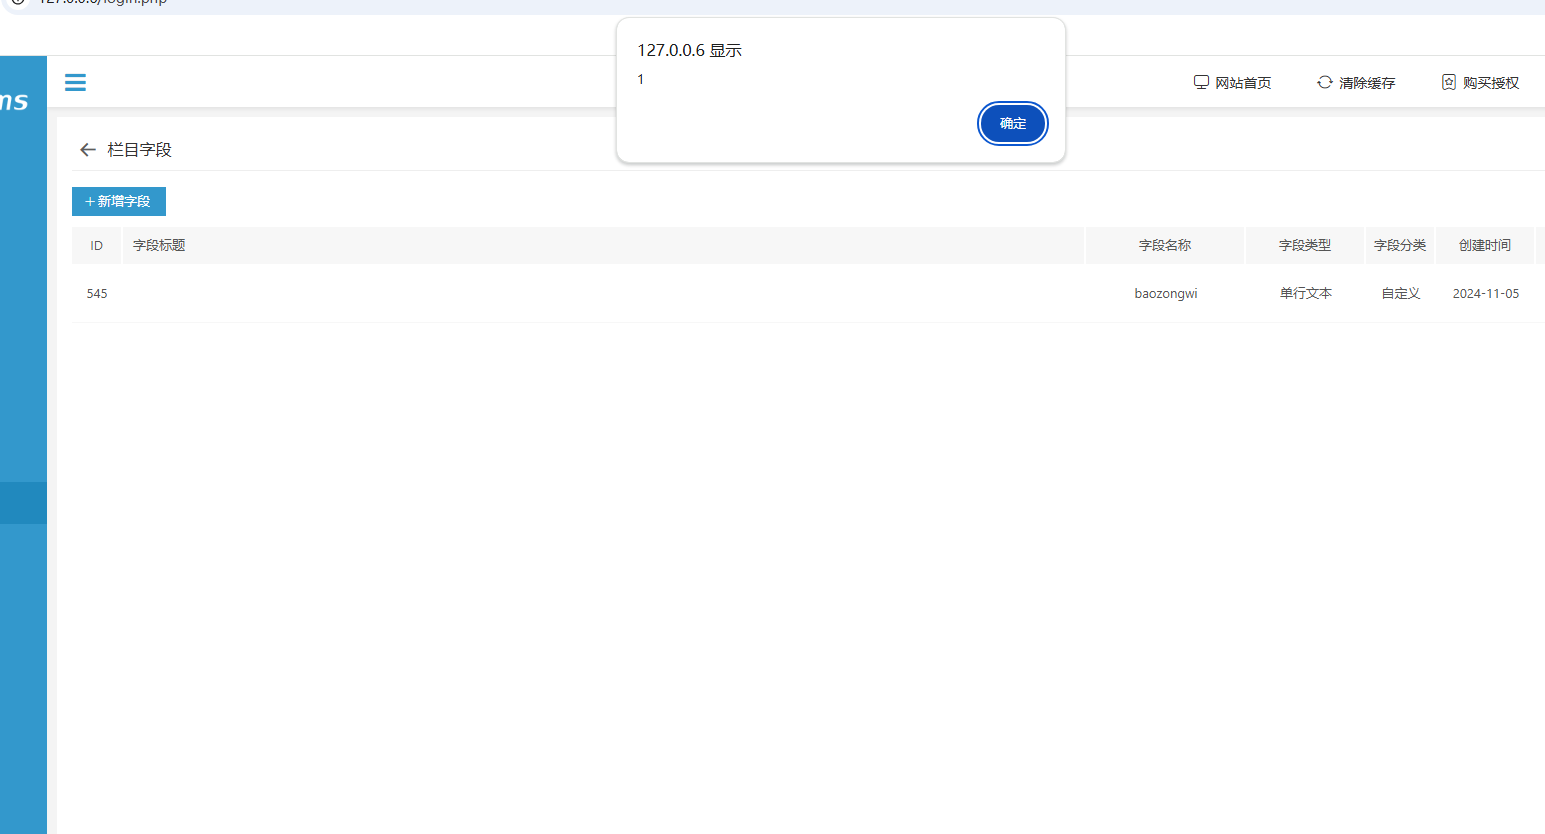
Task: Click the 字段类型 column header
Action: (x=1305, y=246)
